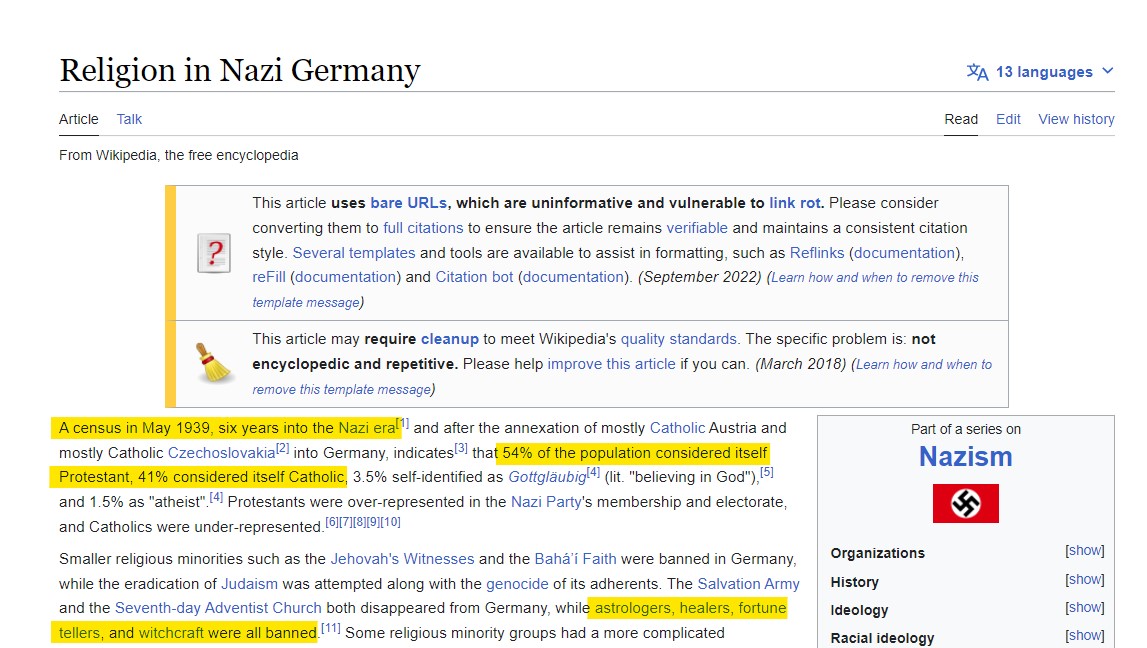Click citation reference [10]
Image resolution: width=1147 pixels, height=648 pixels.
(391, 522)
